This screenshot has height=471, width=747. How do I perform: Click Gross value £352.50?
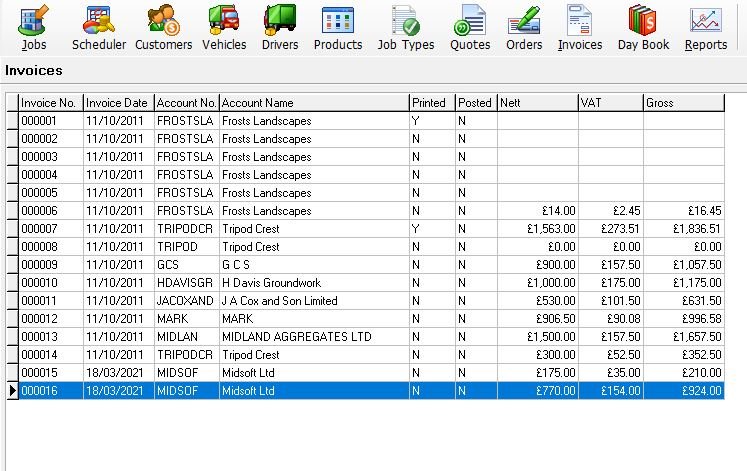[x=684, y=355]
